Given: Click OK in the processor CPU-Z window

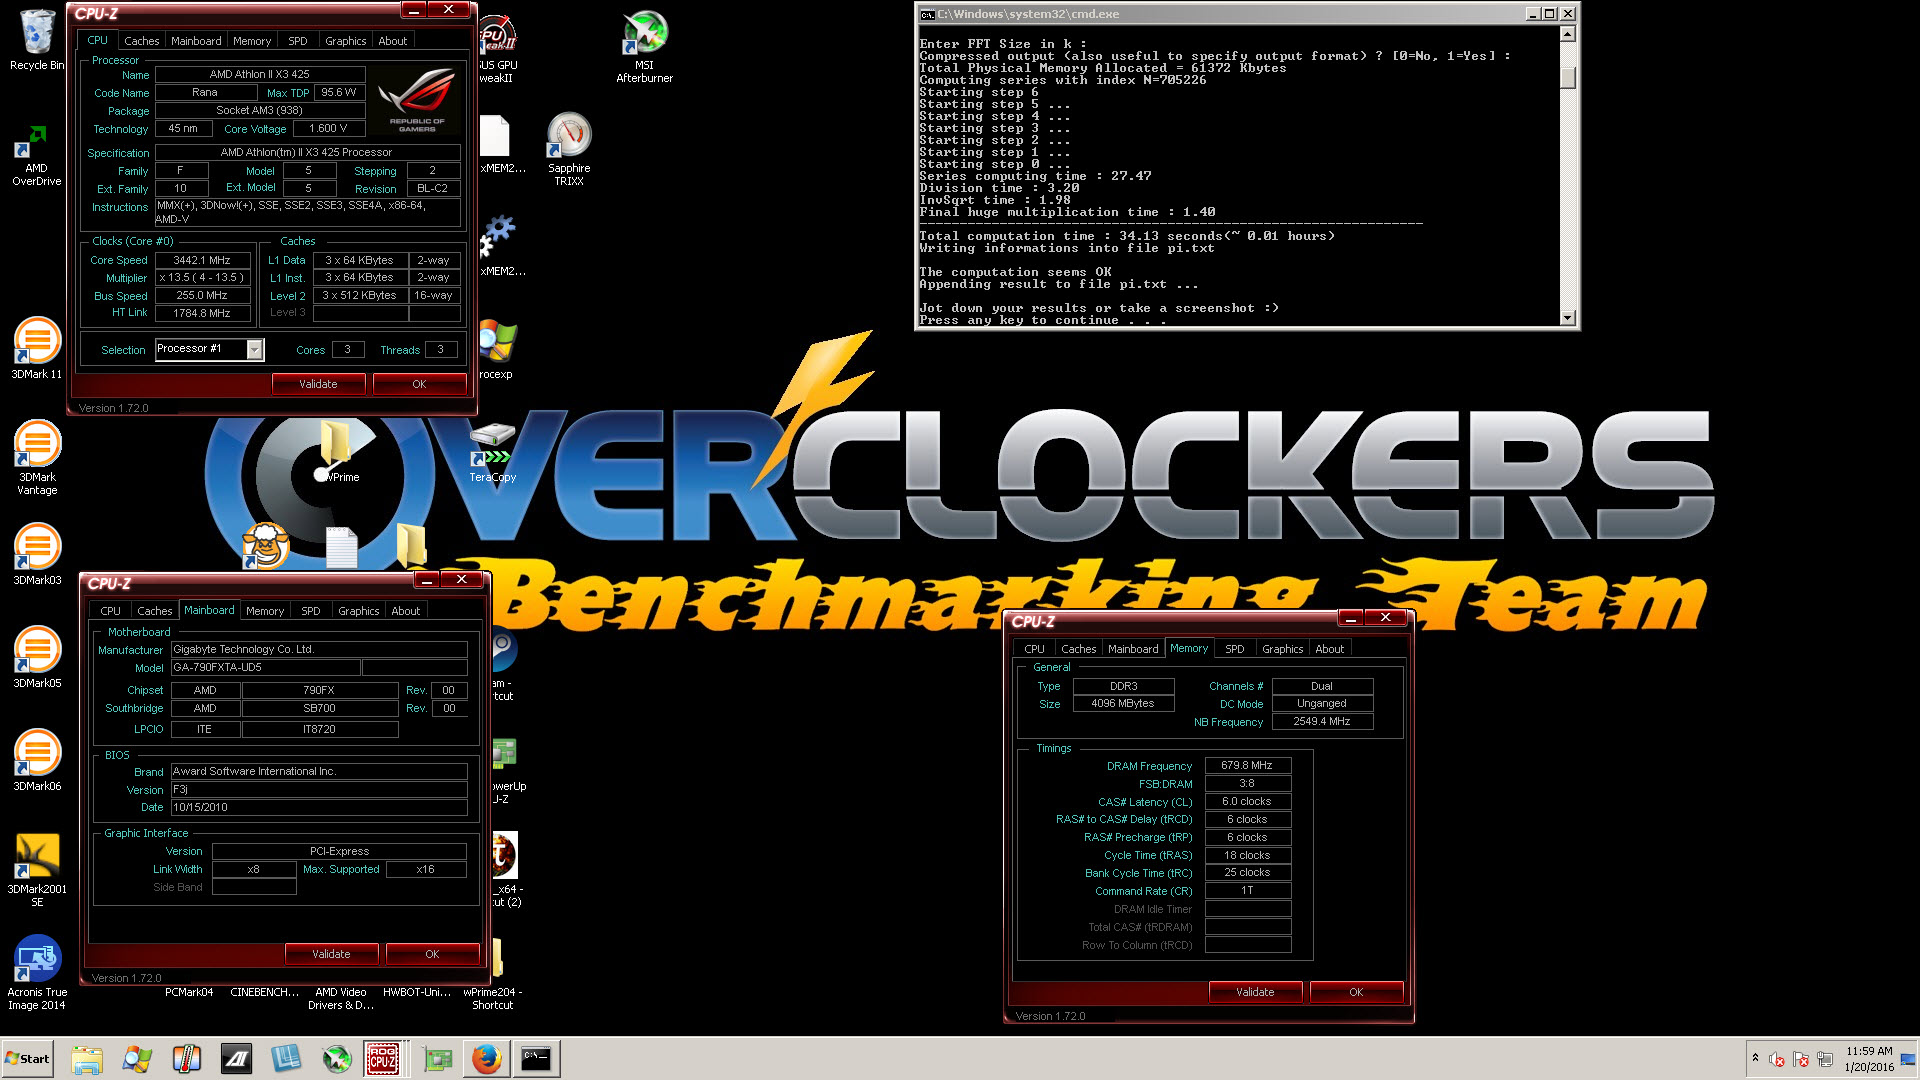Looking at the screenshot, I should [419, 384].
